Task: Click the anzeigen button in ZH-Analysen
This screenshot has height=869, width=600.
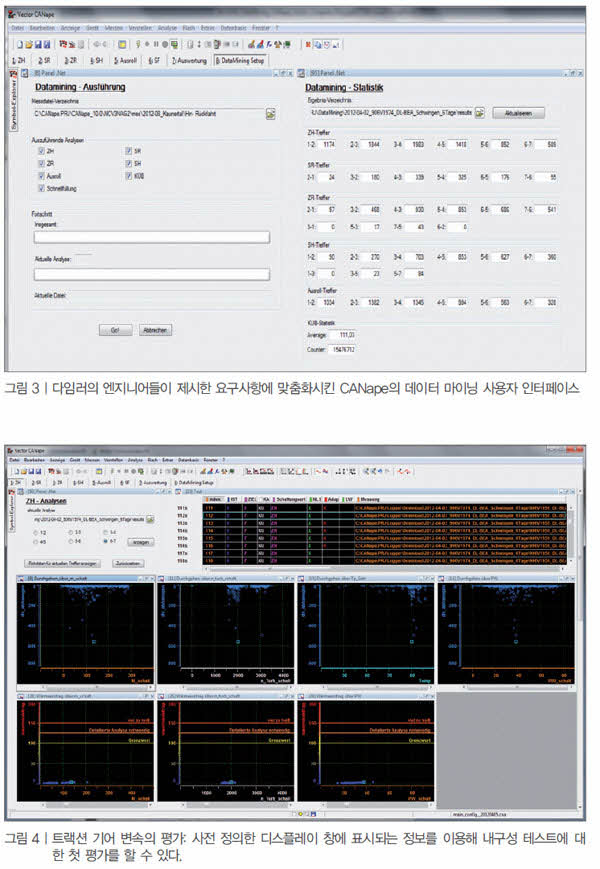Action: (141, 542)
